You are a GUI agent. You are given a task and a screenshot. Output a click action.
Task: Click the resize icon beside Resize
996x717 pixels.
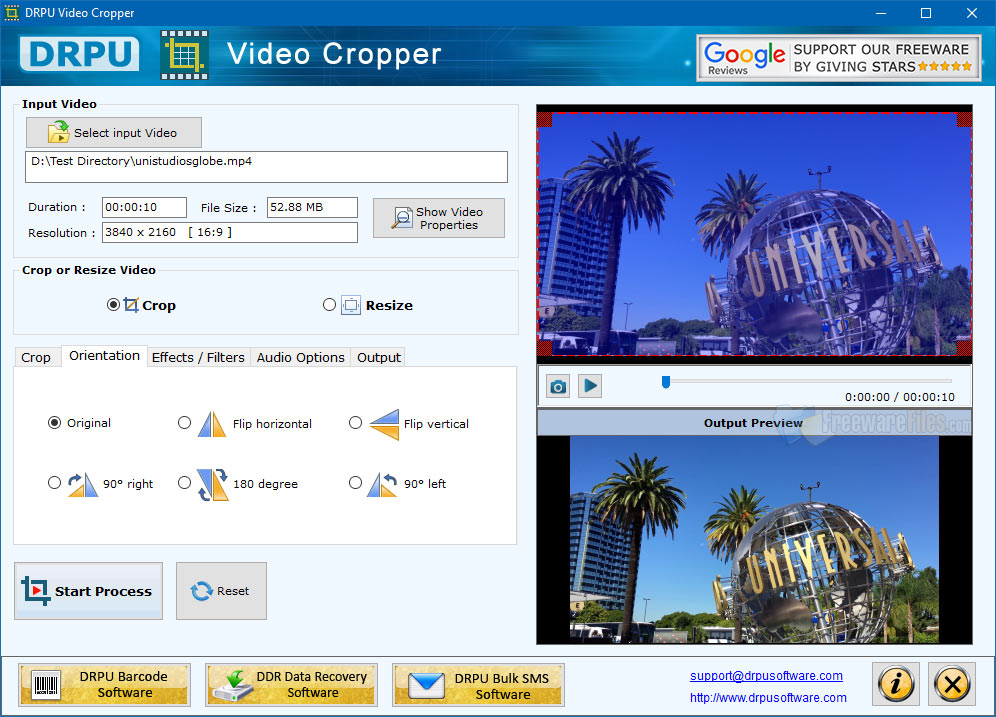click(351, 305)
